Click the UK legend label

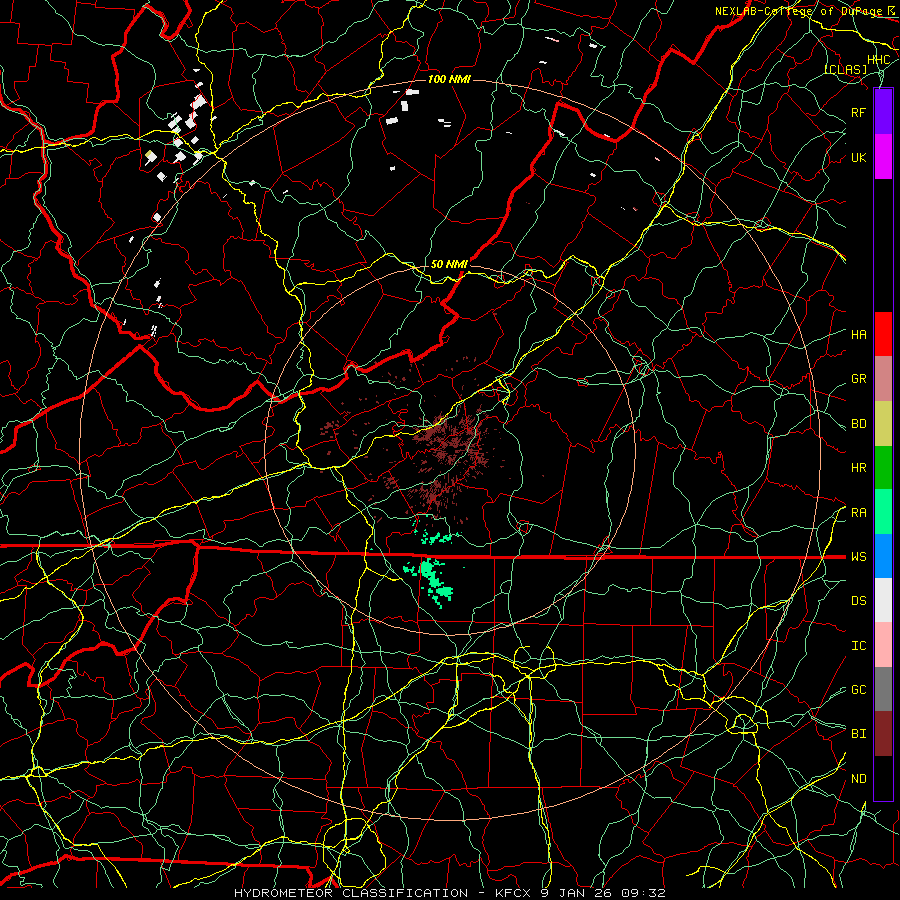pyautogui.click(x=858, y=157)
